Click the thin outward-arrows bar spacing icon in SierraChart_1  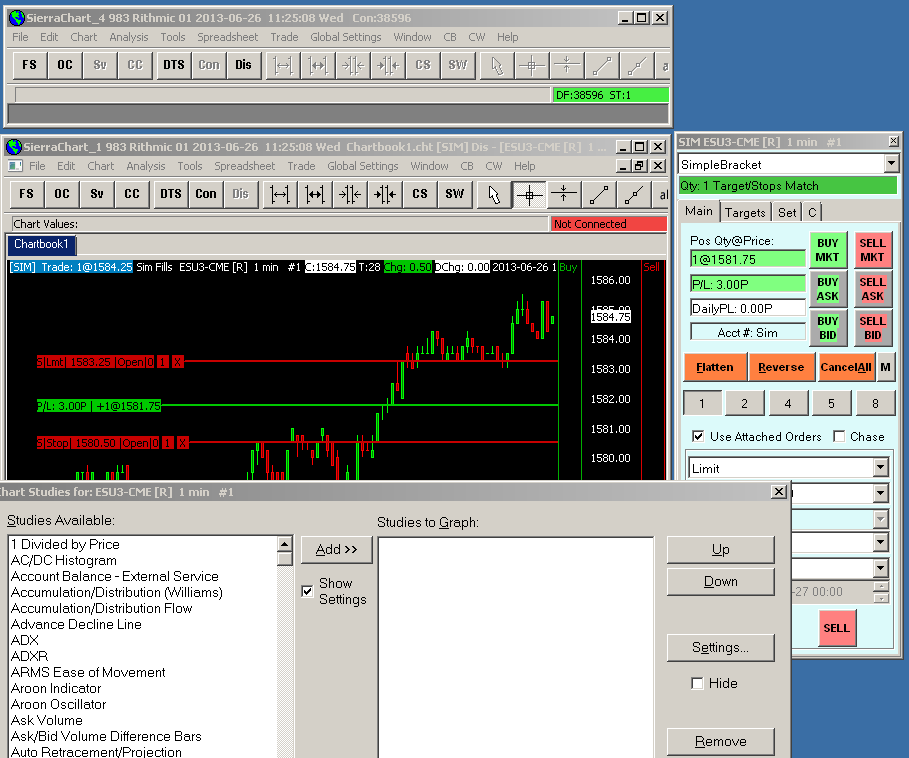280,194
